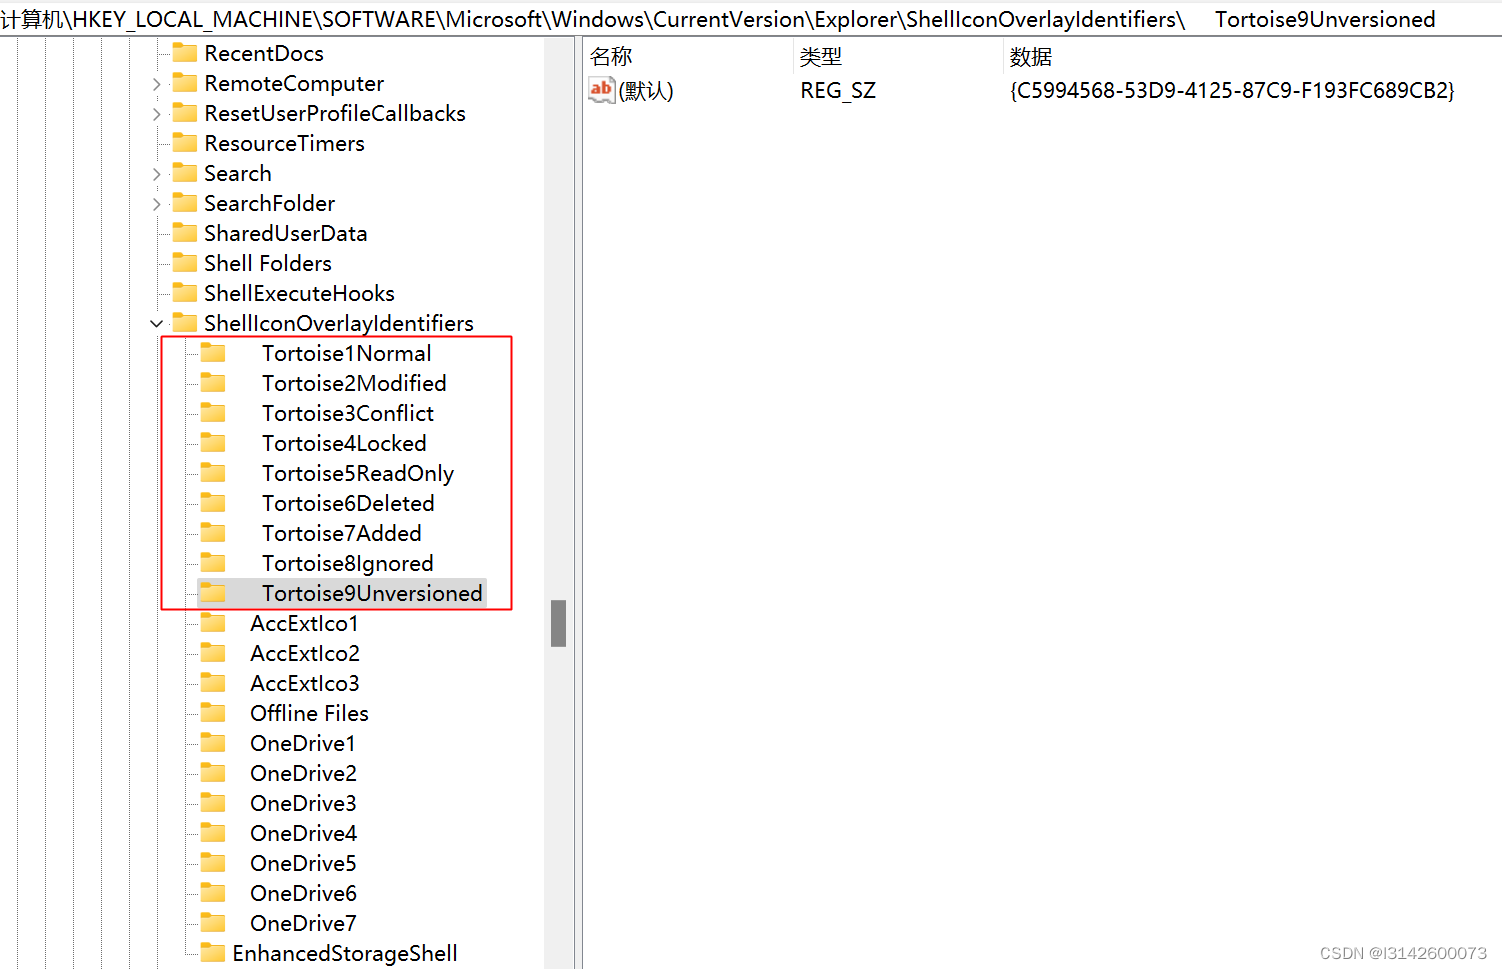Select the OneDrive5 key

click(303, 863)
